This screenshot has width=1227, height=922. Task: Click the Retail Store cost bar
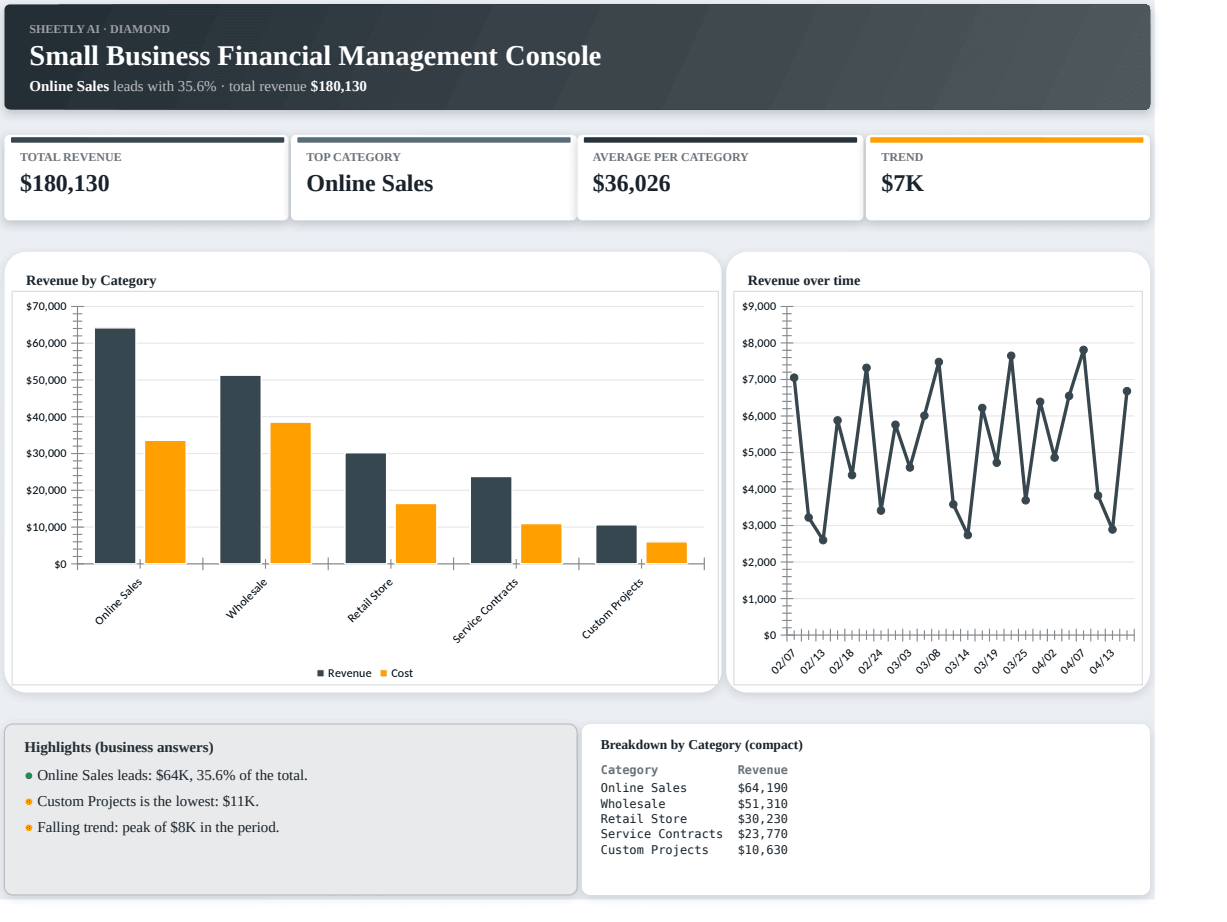coord(416,534)
